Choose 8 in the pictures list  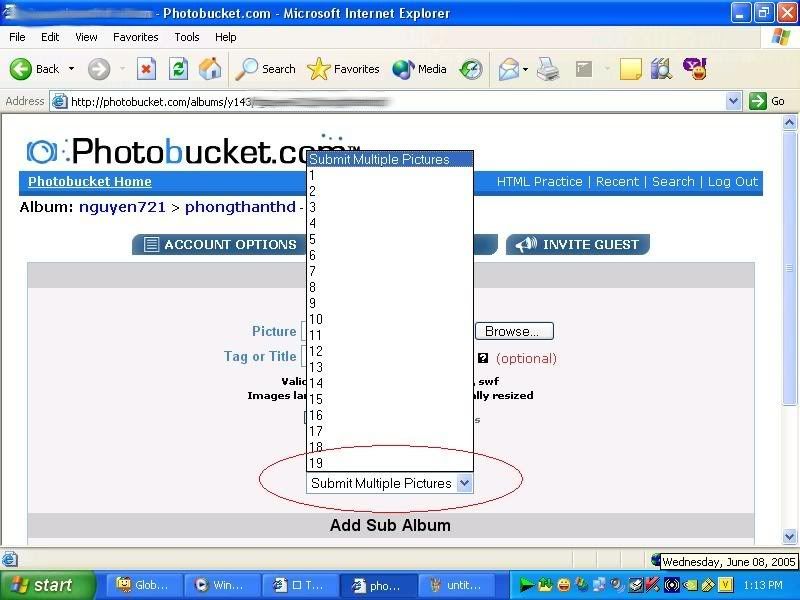point(390,287)
